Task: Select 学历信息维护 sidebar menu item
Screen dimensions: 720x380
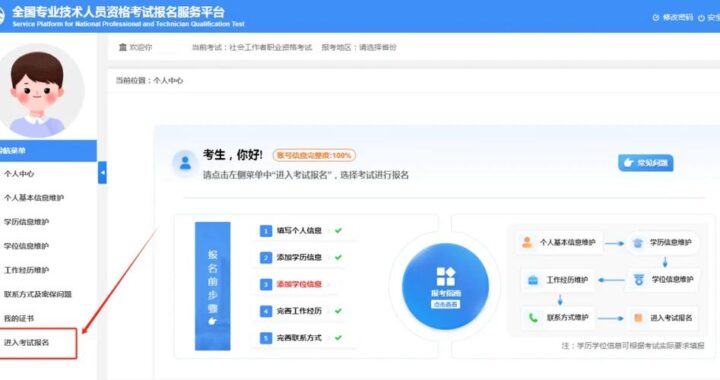Action: 26,222
